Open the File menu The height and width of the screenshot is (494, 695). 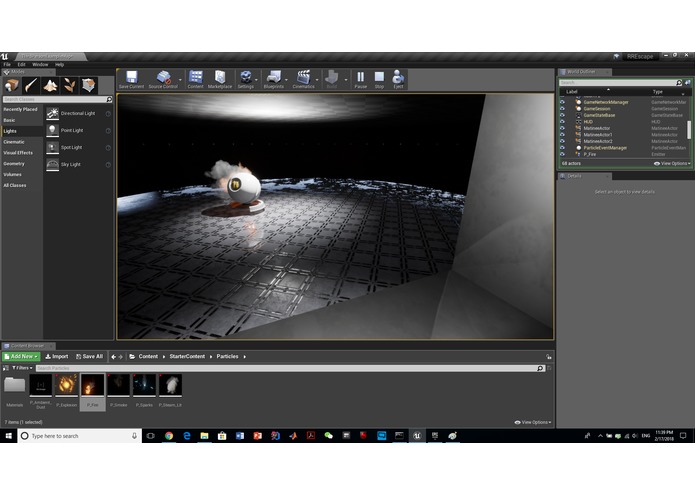pyautogui.click(x=7, y=65)
